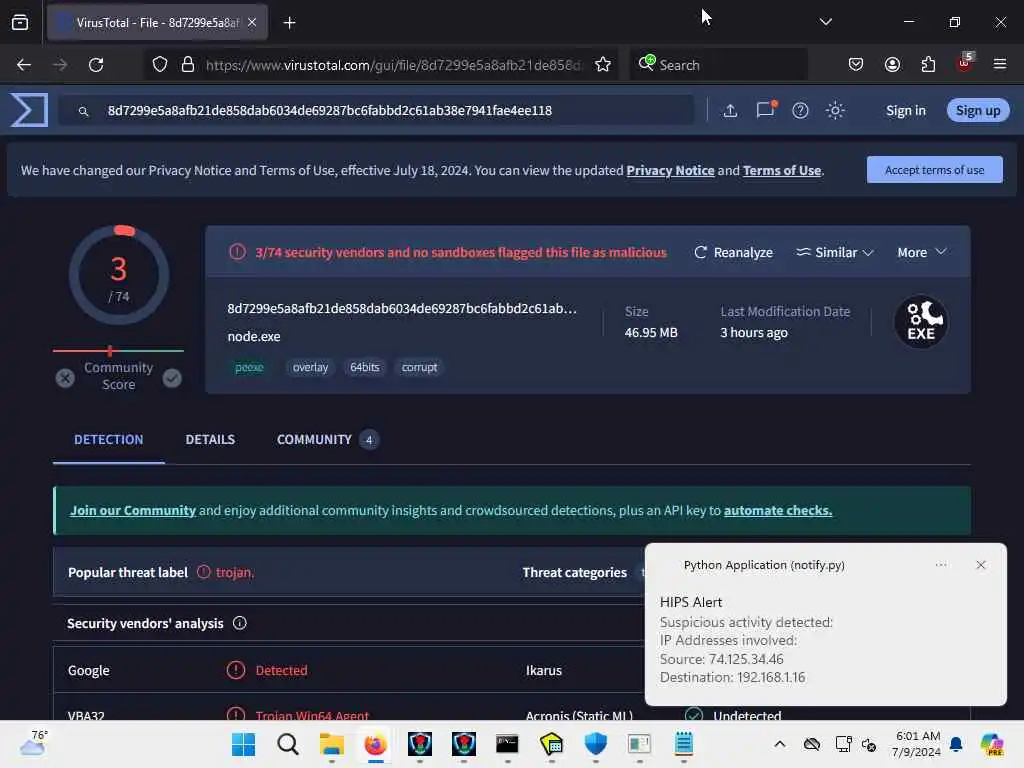Open Firefox View tab icon
The width and height of the screenshot is (1024, 768).
[20, 23]
